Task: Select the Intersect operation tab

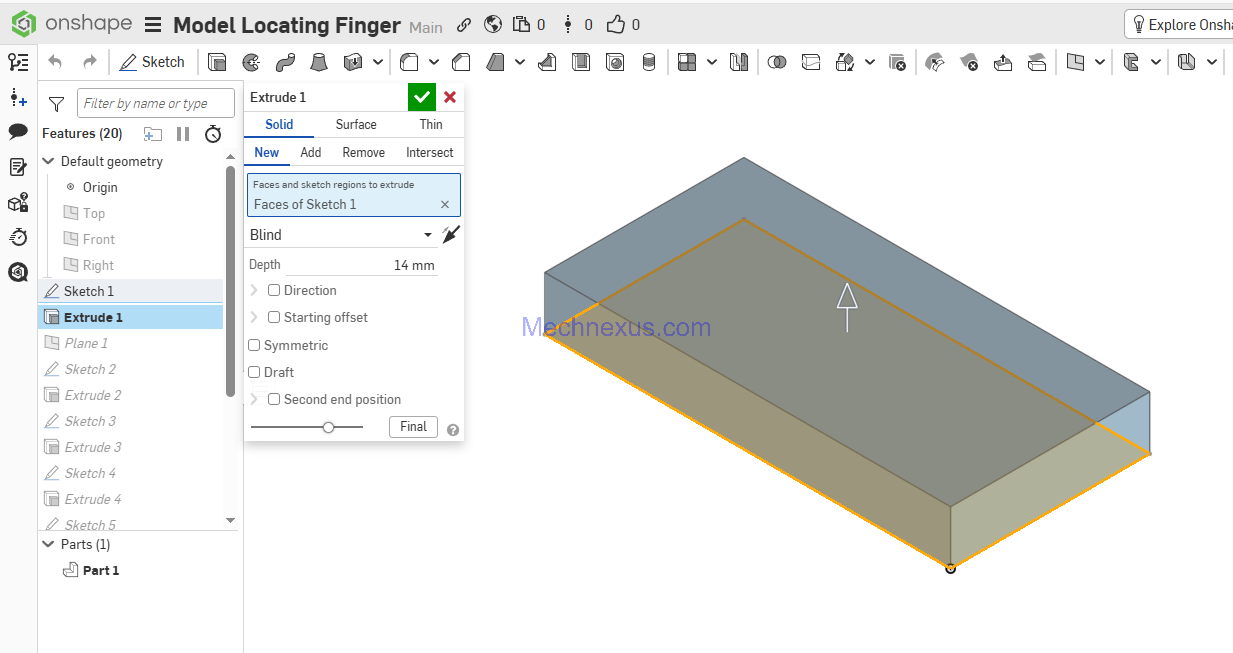Action: pyautogui.click(x=430, y=153)
